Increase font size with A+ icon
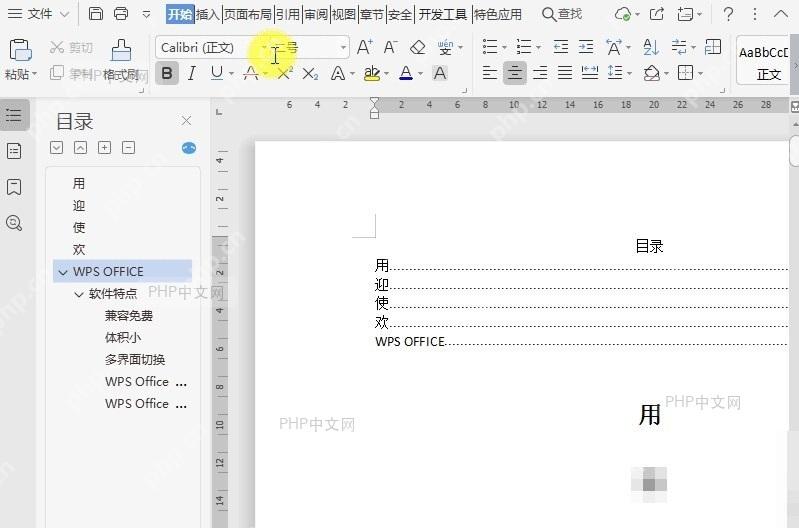The height and width of the screenshot is (528, 799). click(x=364, y=47)
